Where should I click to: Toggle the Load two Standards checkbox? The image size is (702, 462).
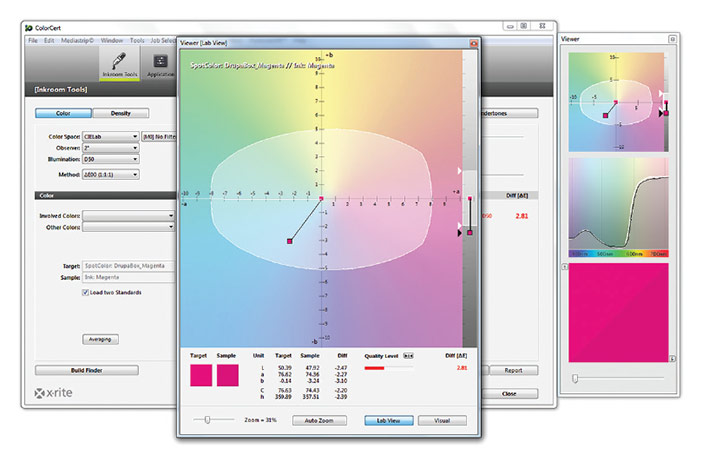[85, 292]
